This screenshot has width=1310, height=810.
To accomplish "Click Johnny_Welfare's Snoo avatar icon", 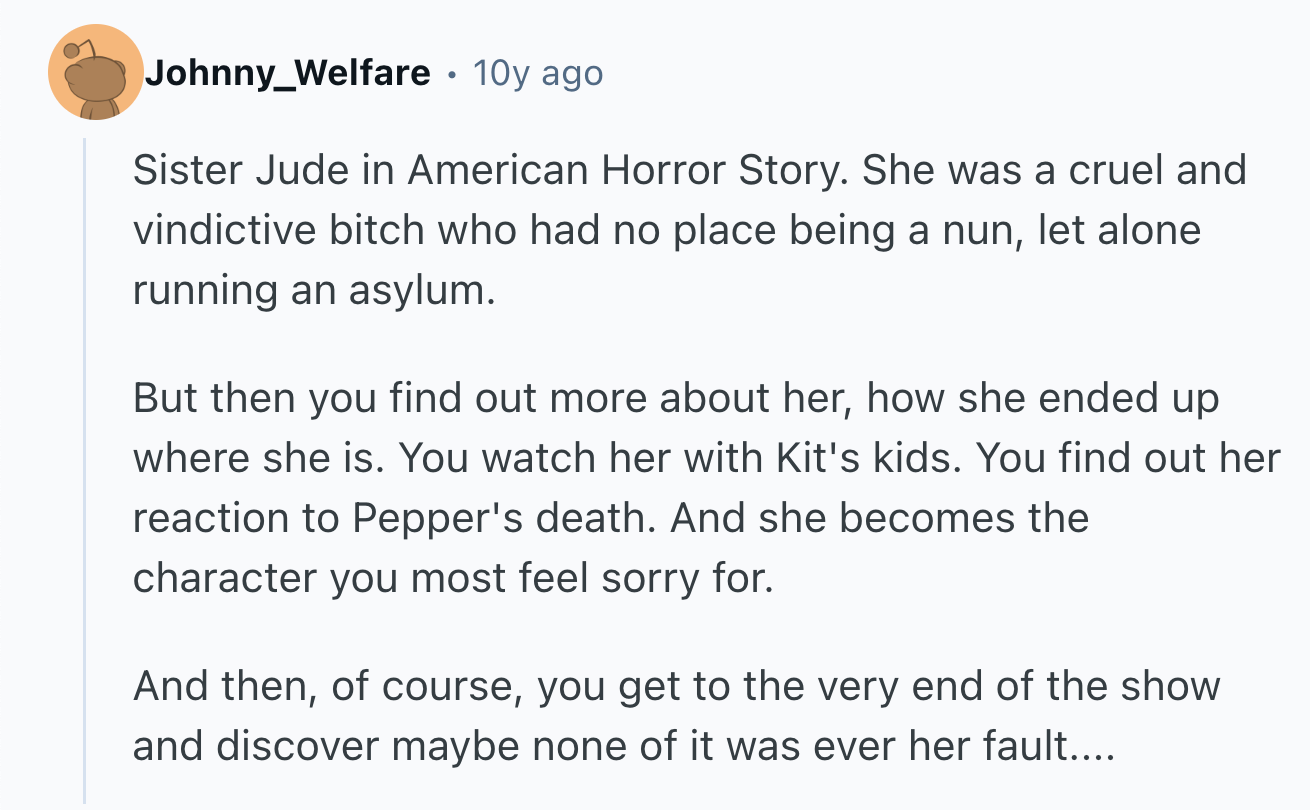I will pyautogui.click(x=96, y=74).
